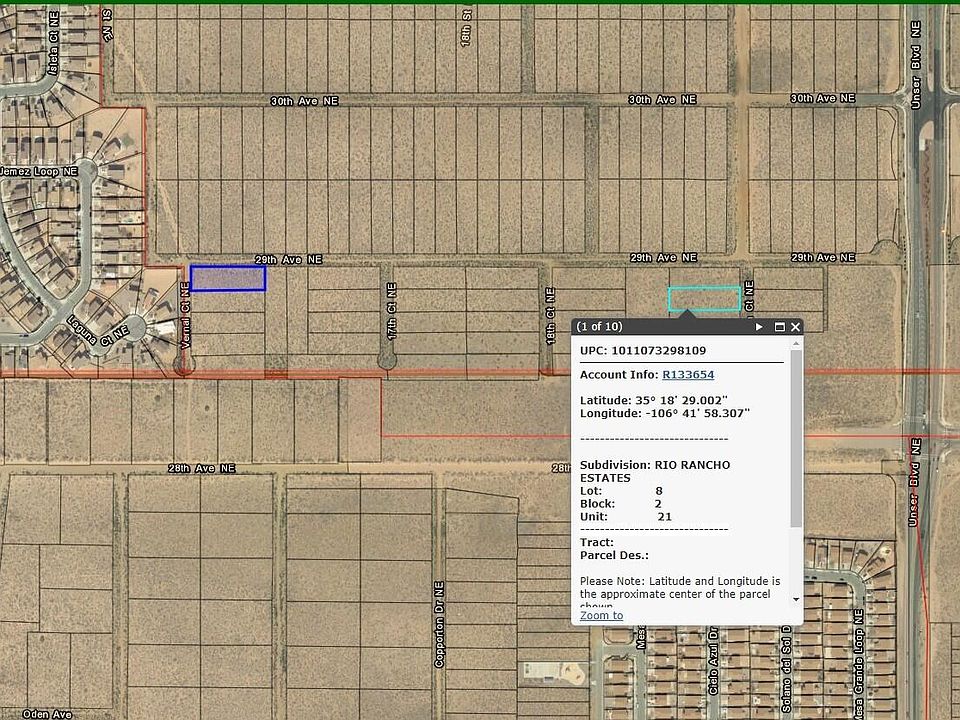The image size is (960, 720).
Task: Open account info link R133654
Action: click(x=688, y=375)
